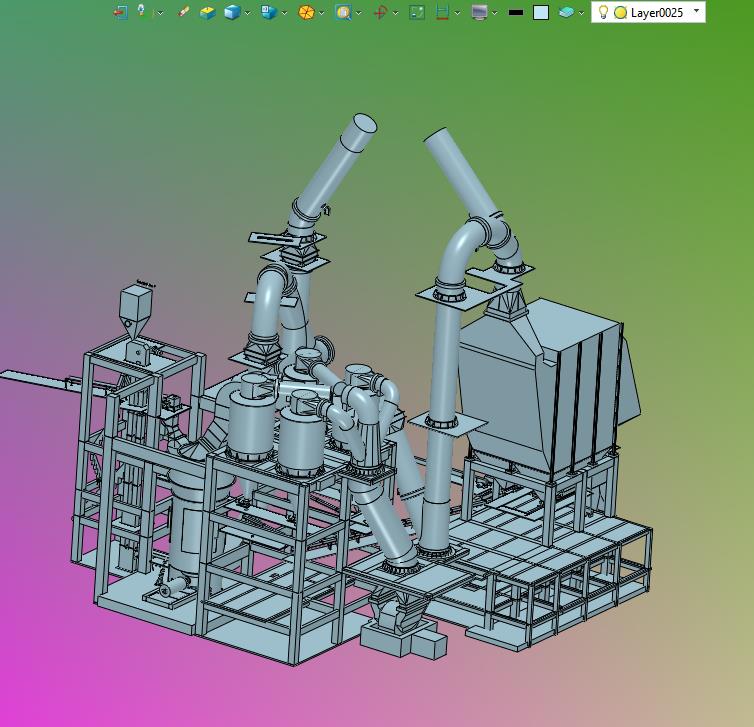The image size is (754, 727).
Task: Click the green fit-view icon
Action: [417, 12]
